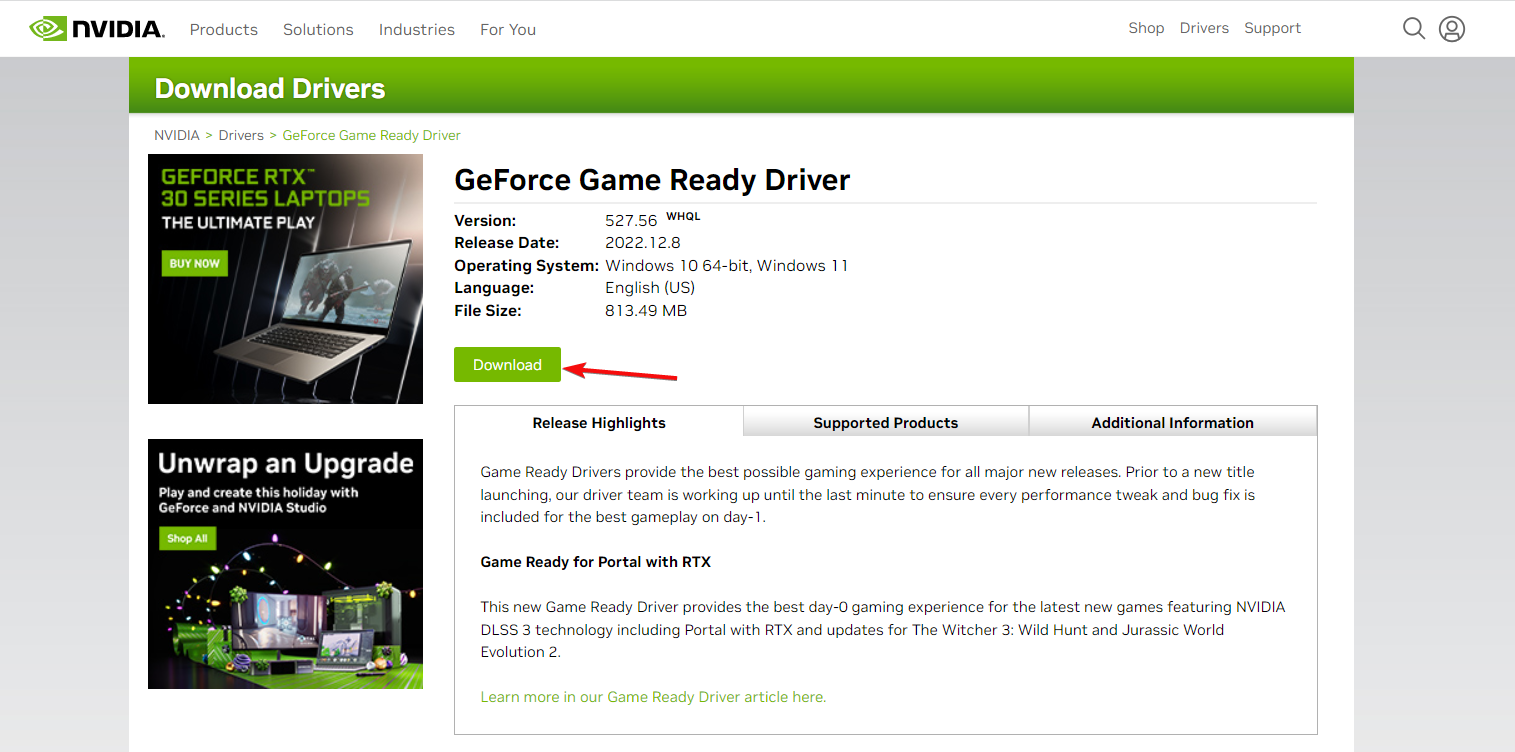The height and width of the screenshot is (752, 1515).
Task: Open the Industries menu
Action: 416,30
